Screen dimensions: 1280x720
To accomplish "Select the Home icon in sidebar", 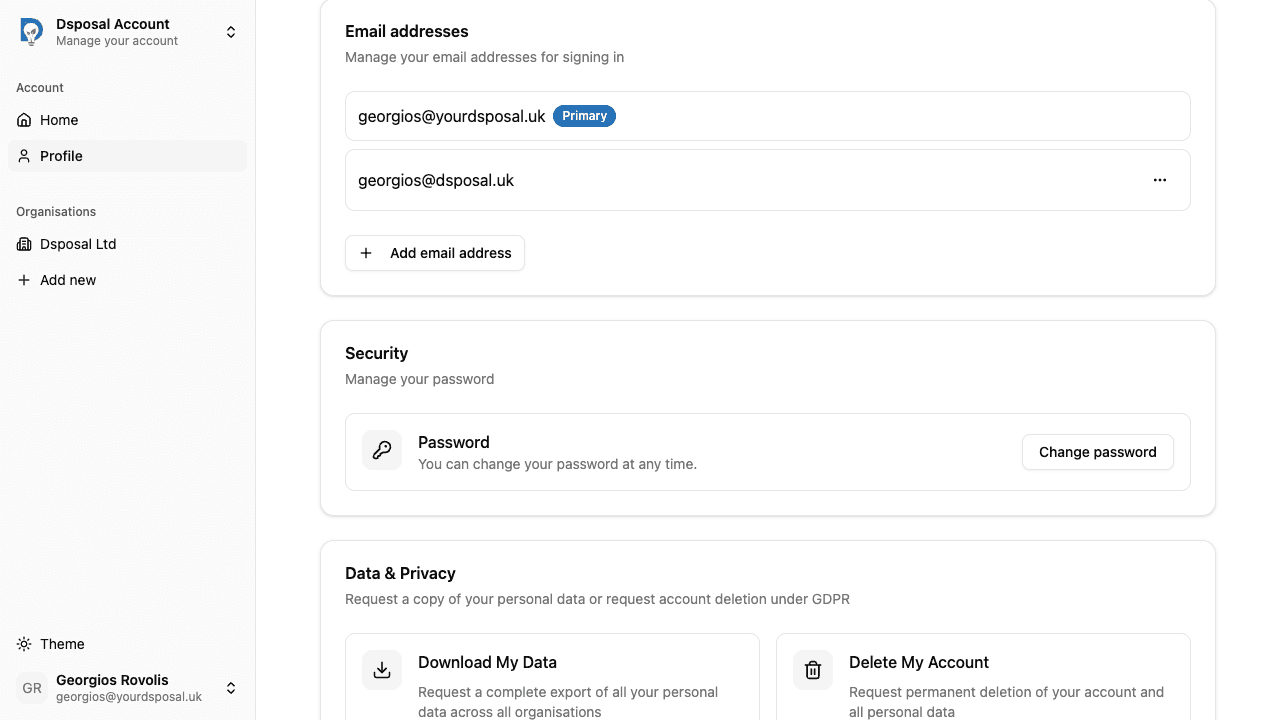I will point(22,119).
